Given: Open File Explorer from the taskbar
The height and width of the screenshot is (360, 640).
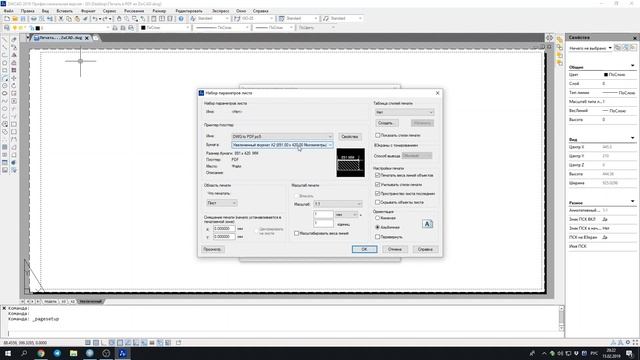Looking at the screenshot, I should 73,353.
